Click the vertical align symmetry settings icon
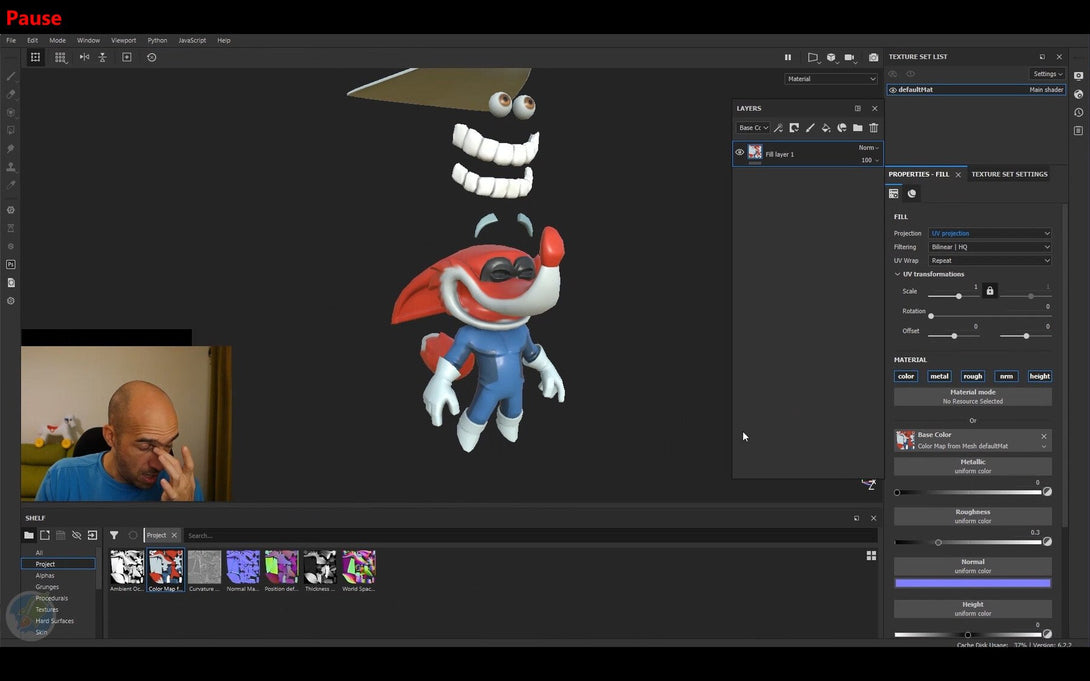Screen dimensions: 1090x681 102,58
